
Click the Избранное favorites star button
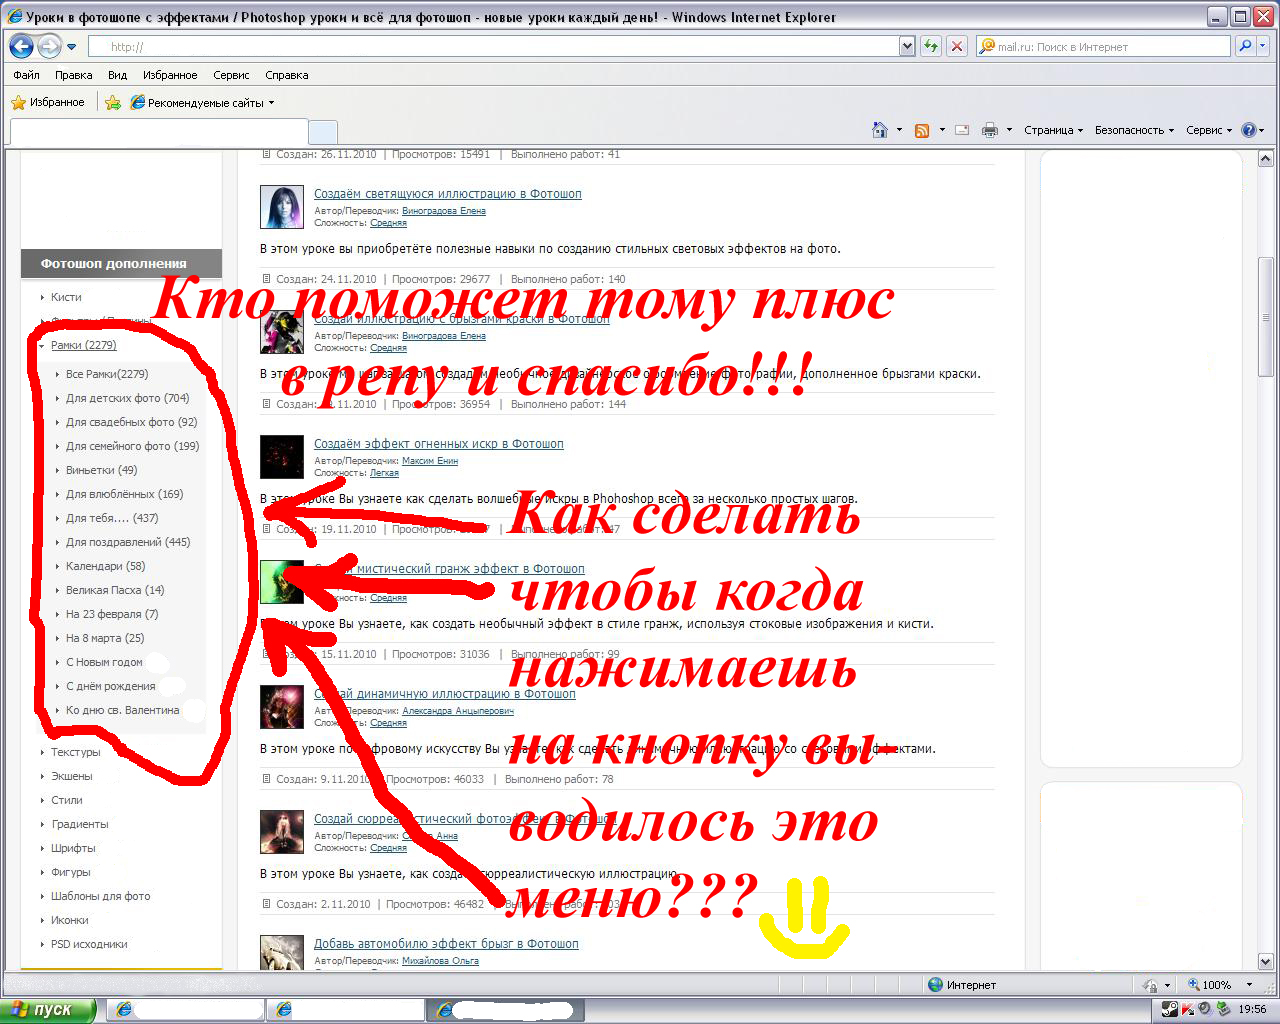[x=48, y=102]
